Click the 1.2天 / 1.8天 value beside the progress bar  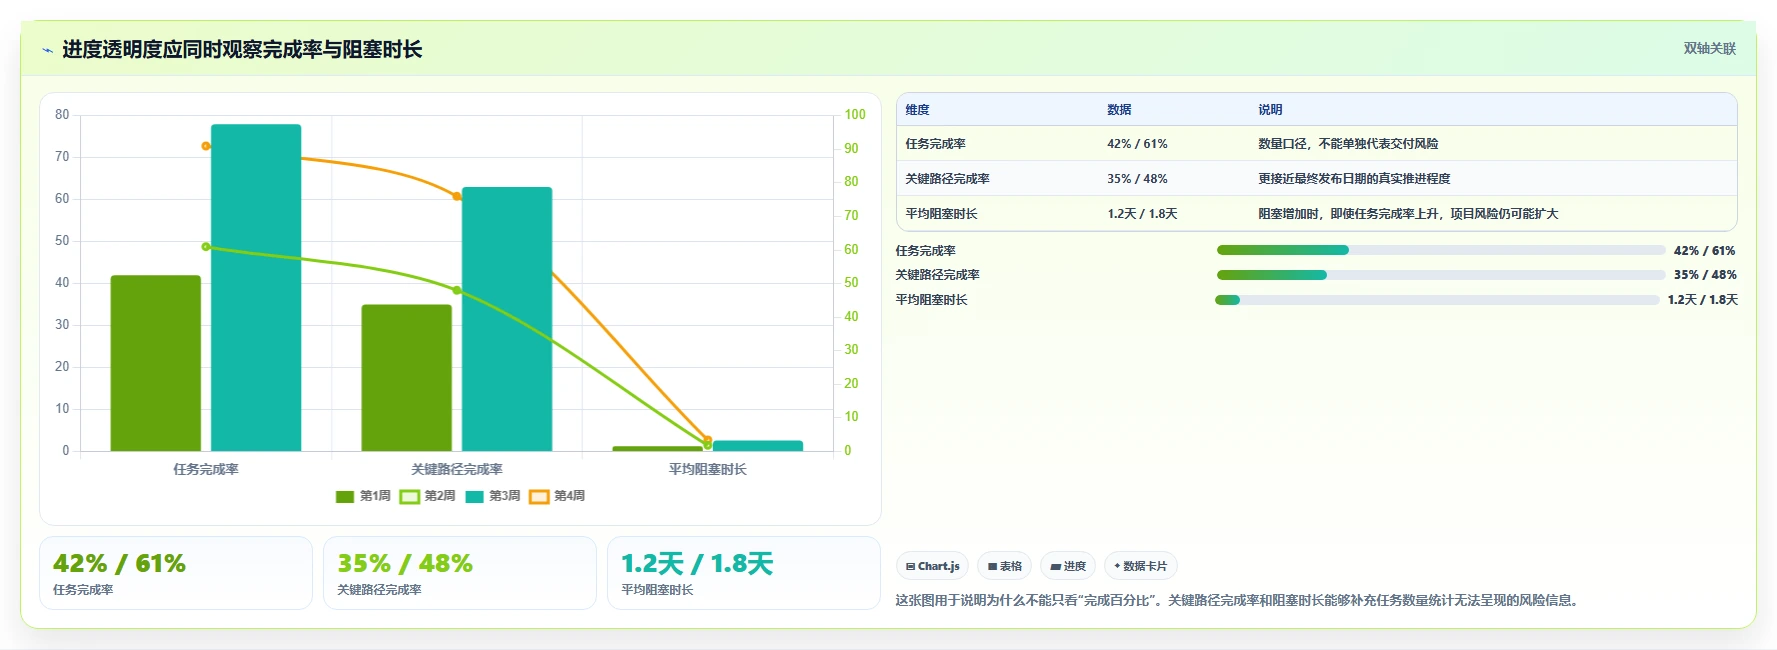(x=1702, y=300)
